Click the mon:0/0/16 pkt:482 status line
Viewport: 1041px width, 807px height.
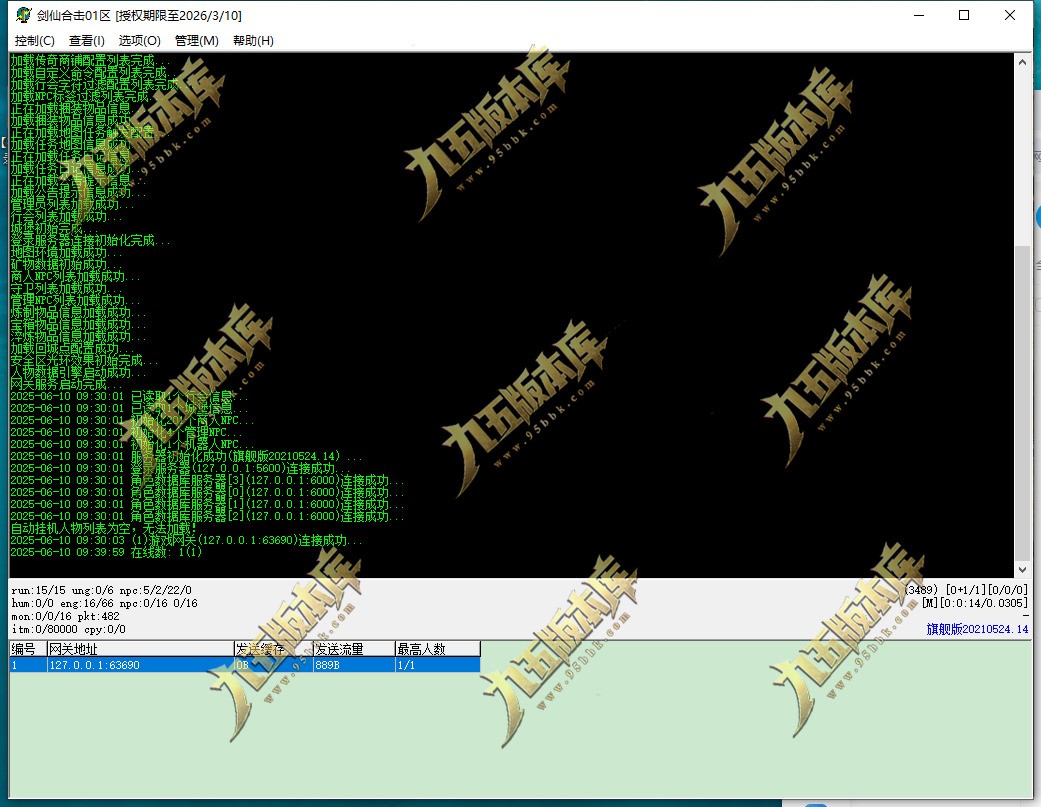(66, 616)
